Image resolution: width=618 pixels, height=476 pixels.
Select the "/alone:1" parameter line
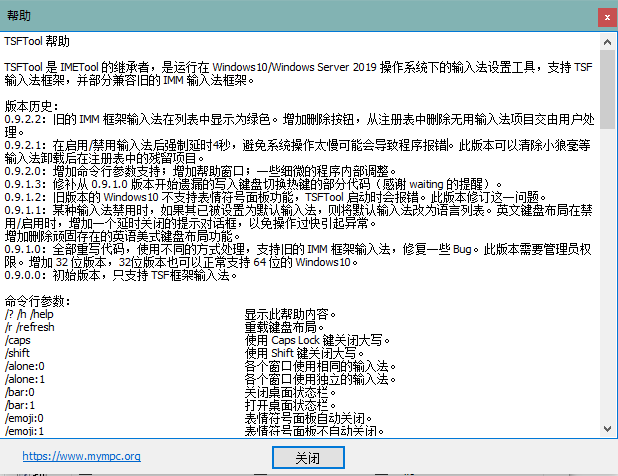point(25,379)
